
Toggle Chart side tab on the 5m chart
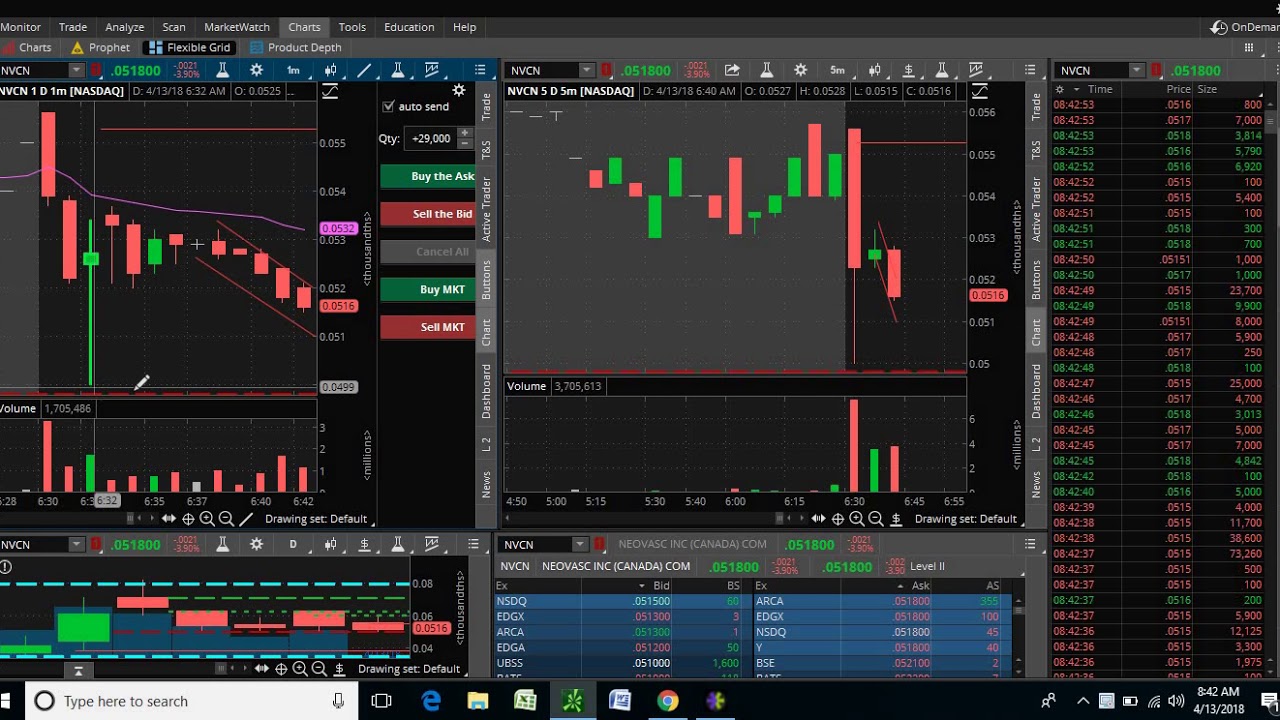1037,333
